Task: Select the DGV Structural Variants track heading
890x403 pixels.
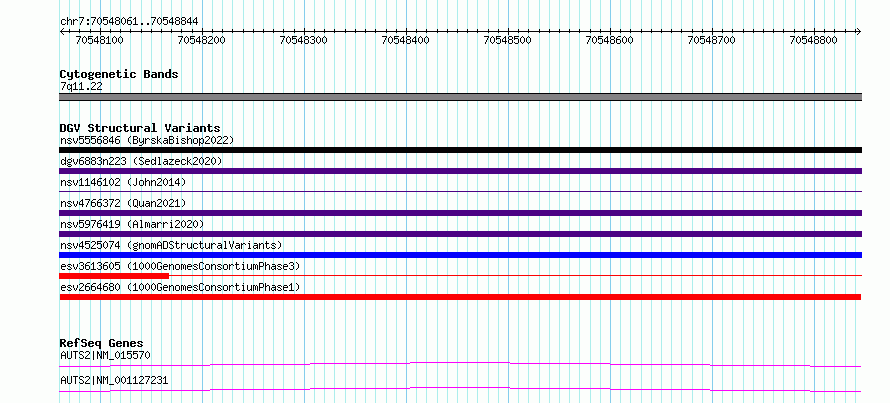Action: click(140, 128)
